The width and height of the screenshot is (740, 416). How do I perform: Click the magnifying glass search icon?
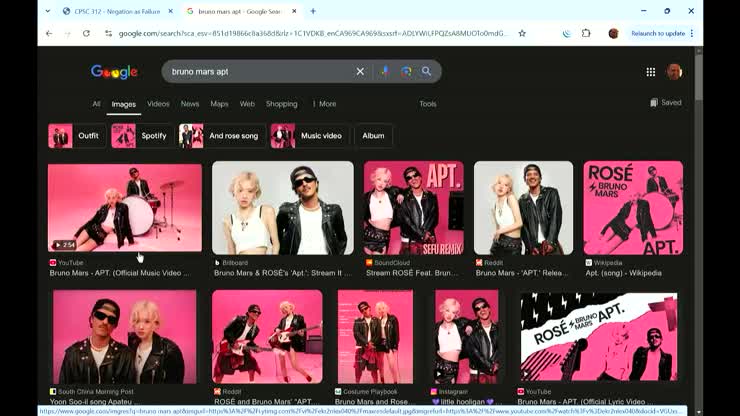click(426, 72)
